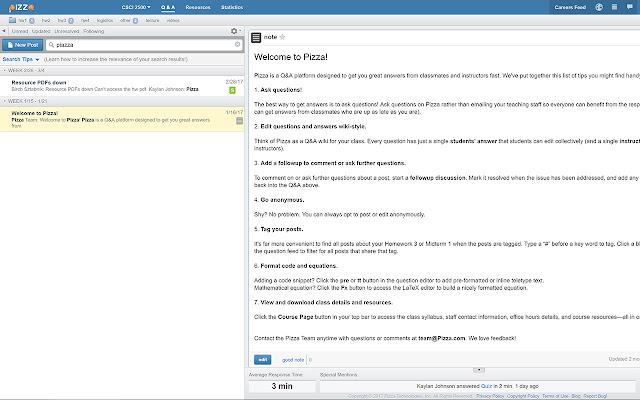
Task: Click green answered badge on Resource PDFs post
Action: point(232,90)
